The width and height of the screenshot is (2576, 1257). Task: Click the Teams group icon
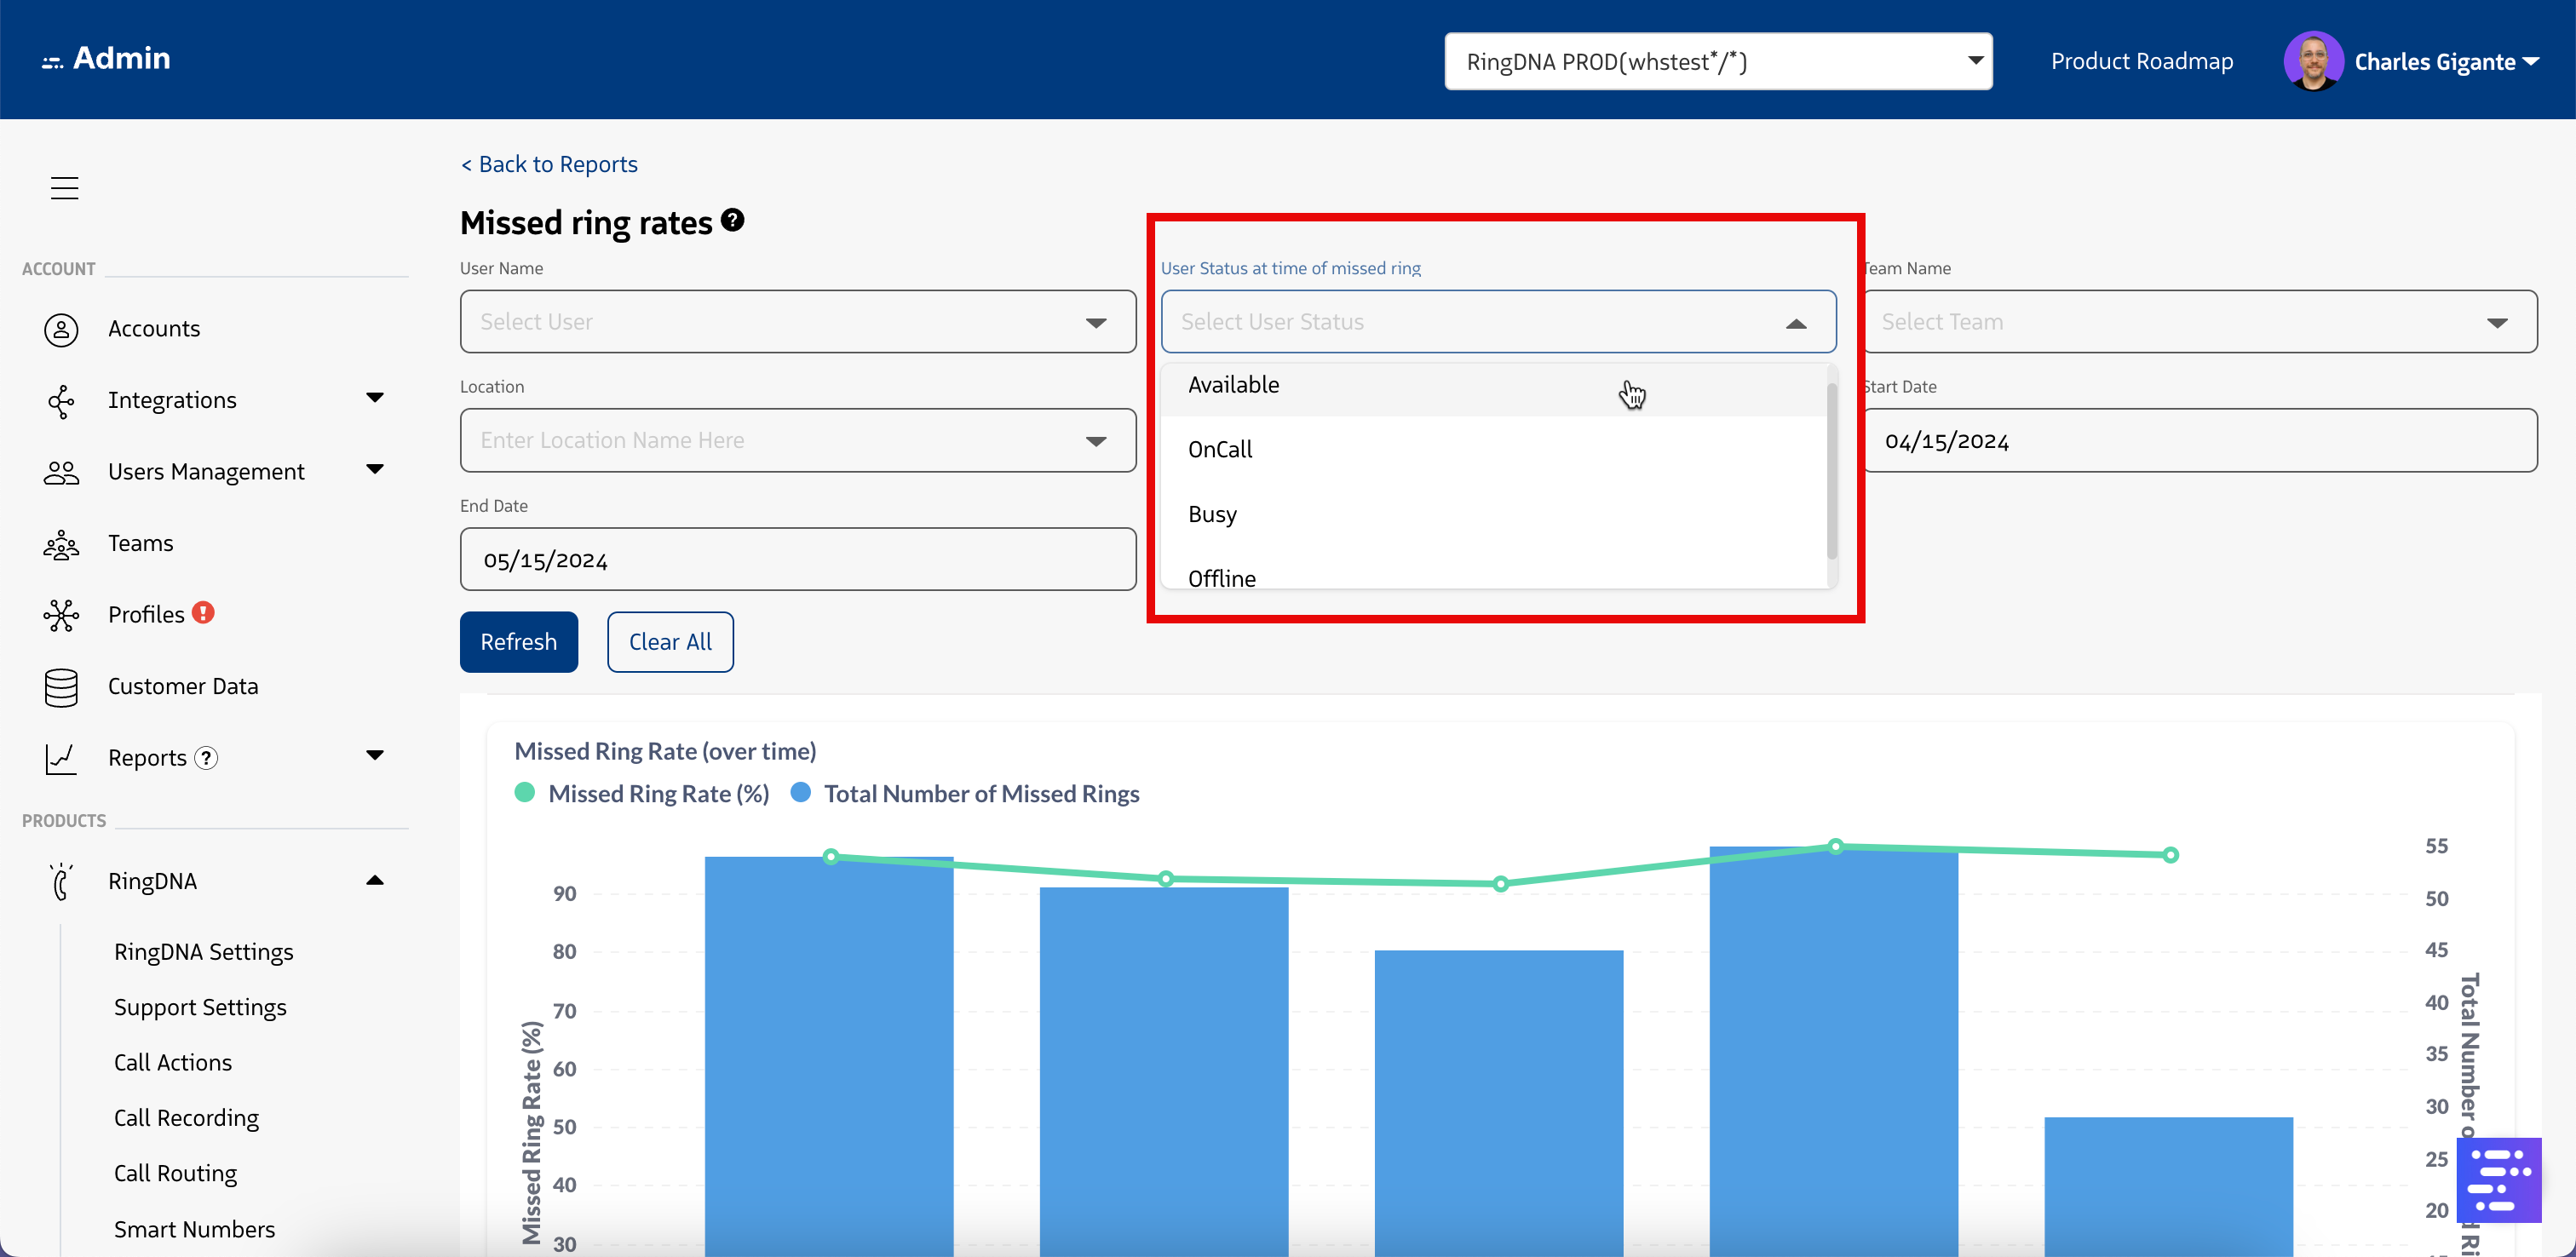61,544
